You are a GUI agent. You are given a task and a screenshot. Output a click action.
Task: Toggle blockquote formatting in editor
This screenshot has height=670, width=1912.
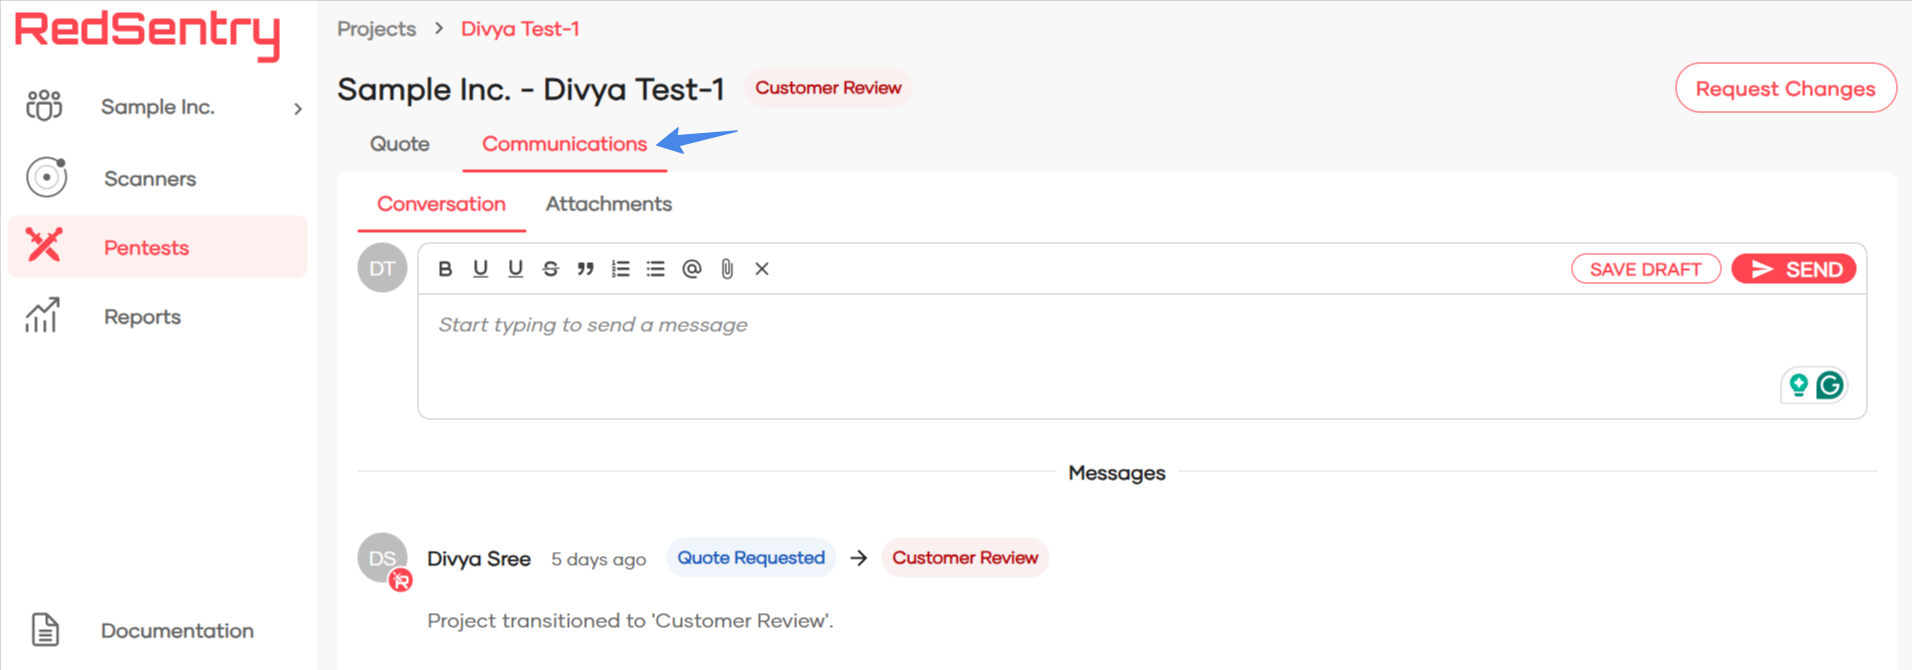coord(585,269)
